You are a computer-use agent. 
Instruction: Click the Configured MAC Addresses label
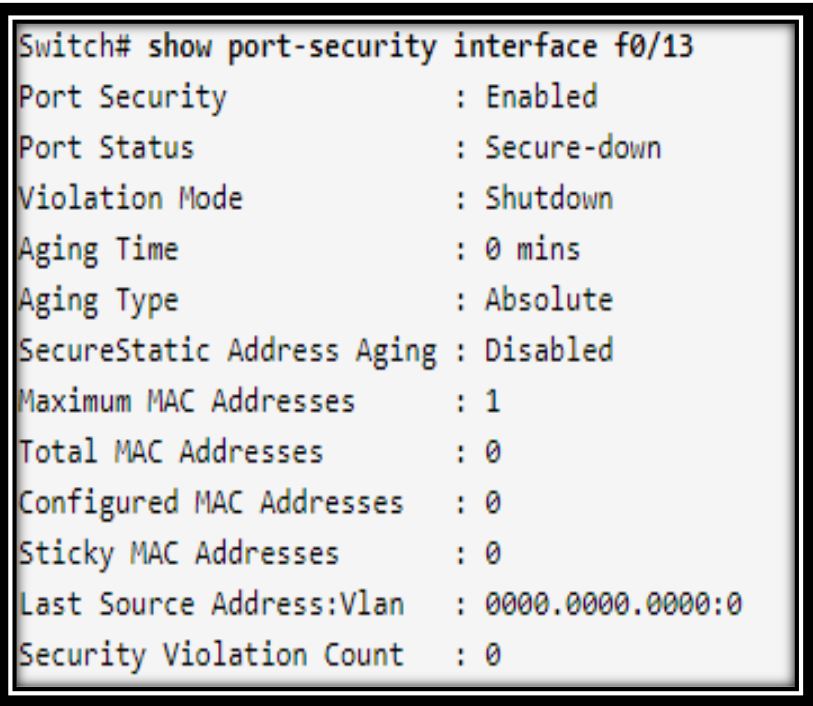click(211, 504)
